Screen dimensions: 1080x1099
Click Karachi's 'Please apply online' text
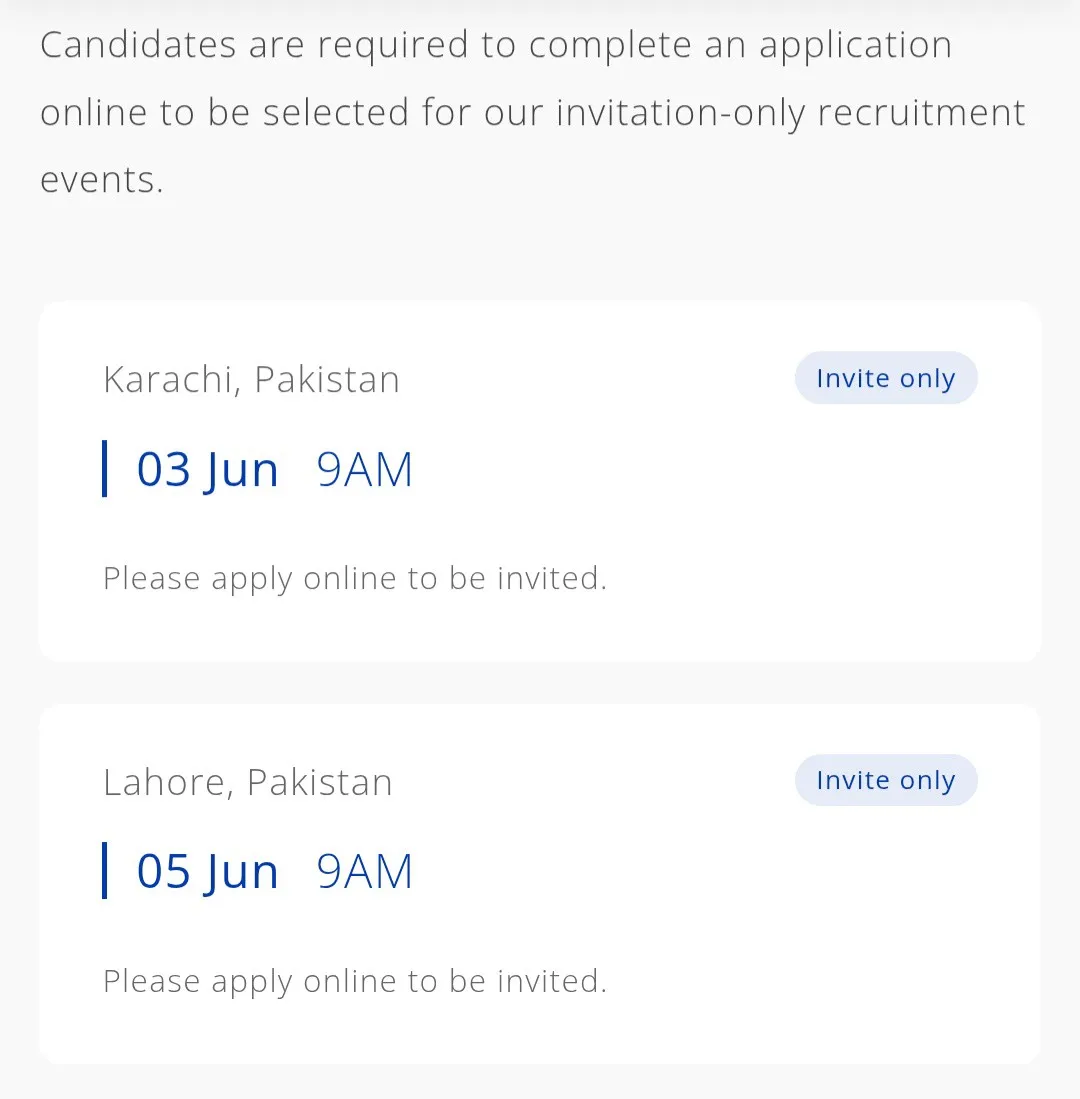(x=355, y=579)
